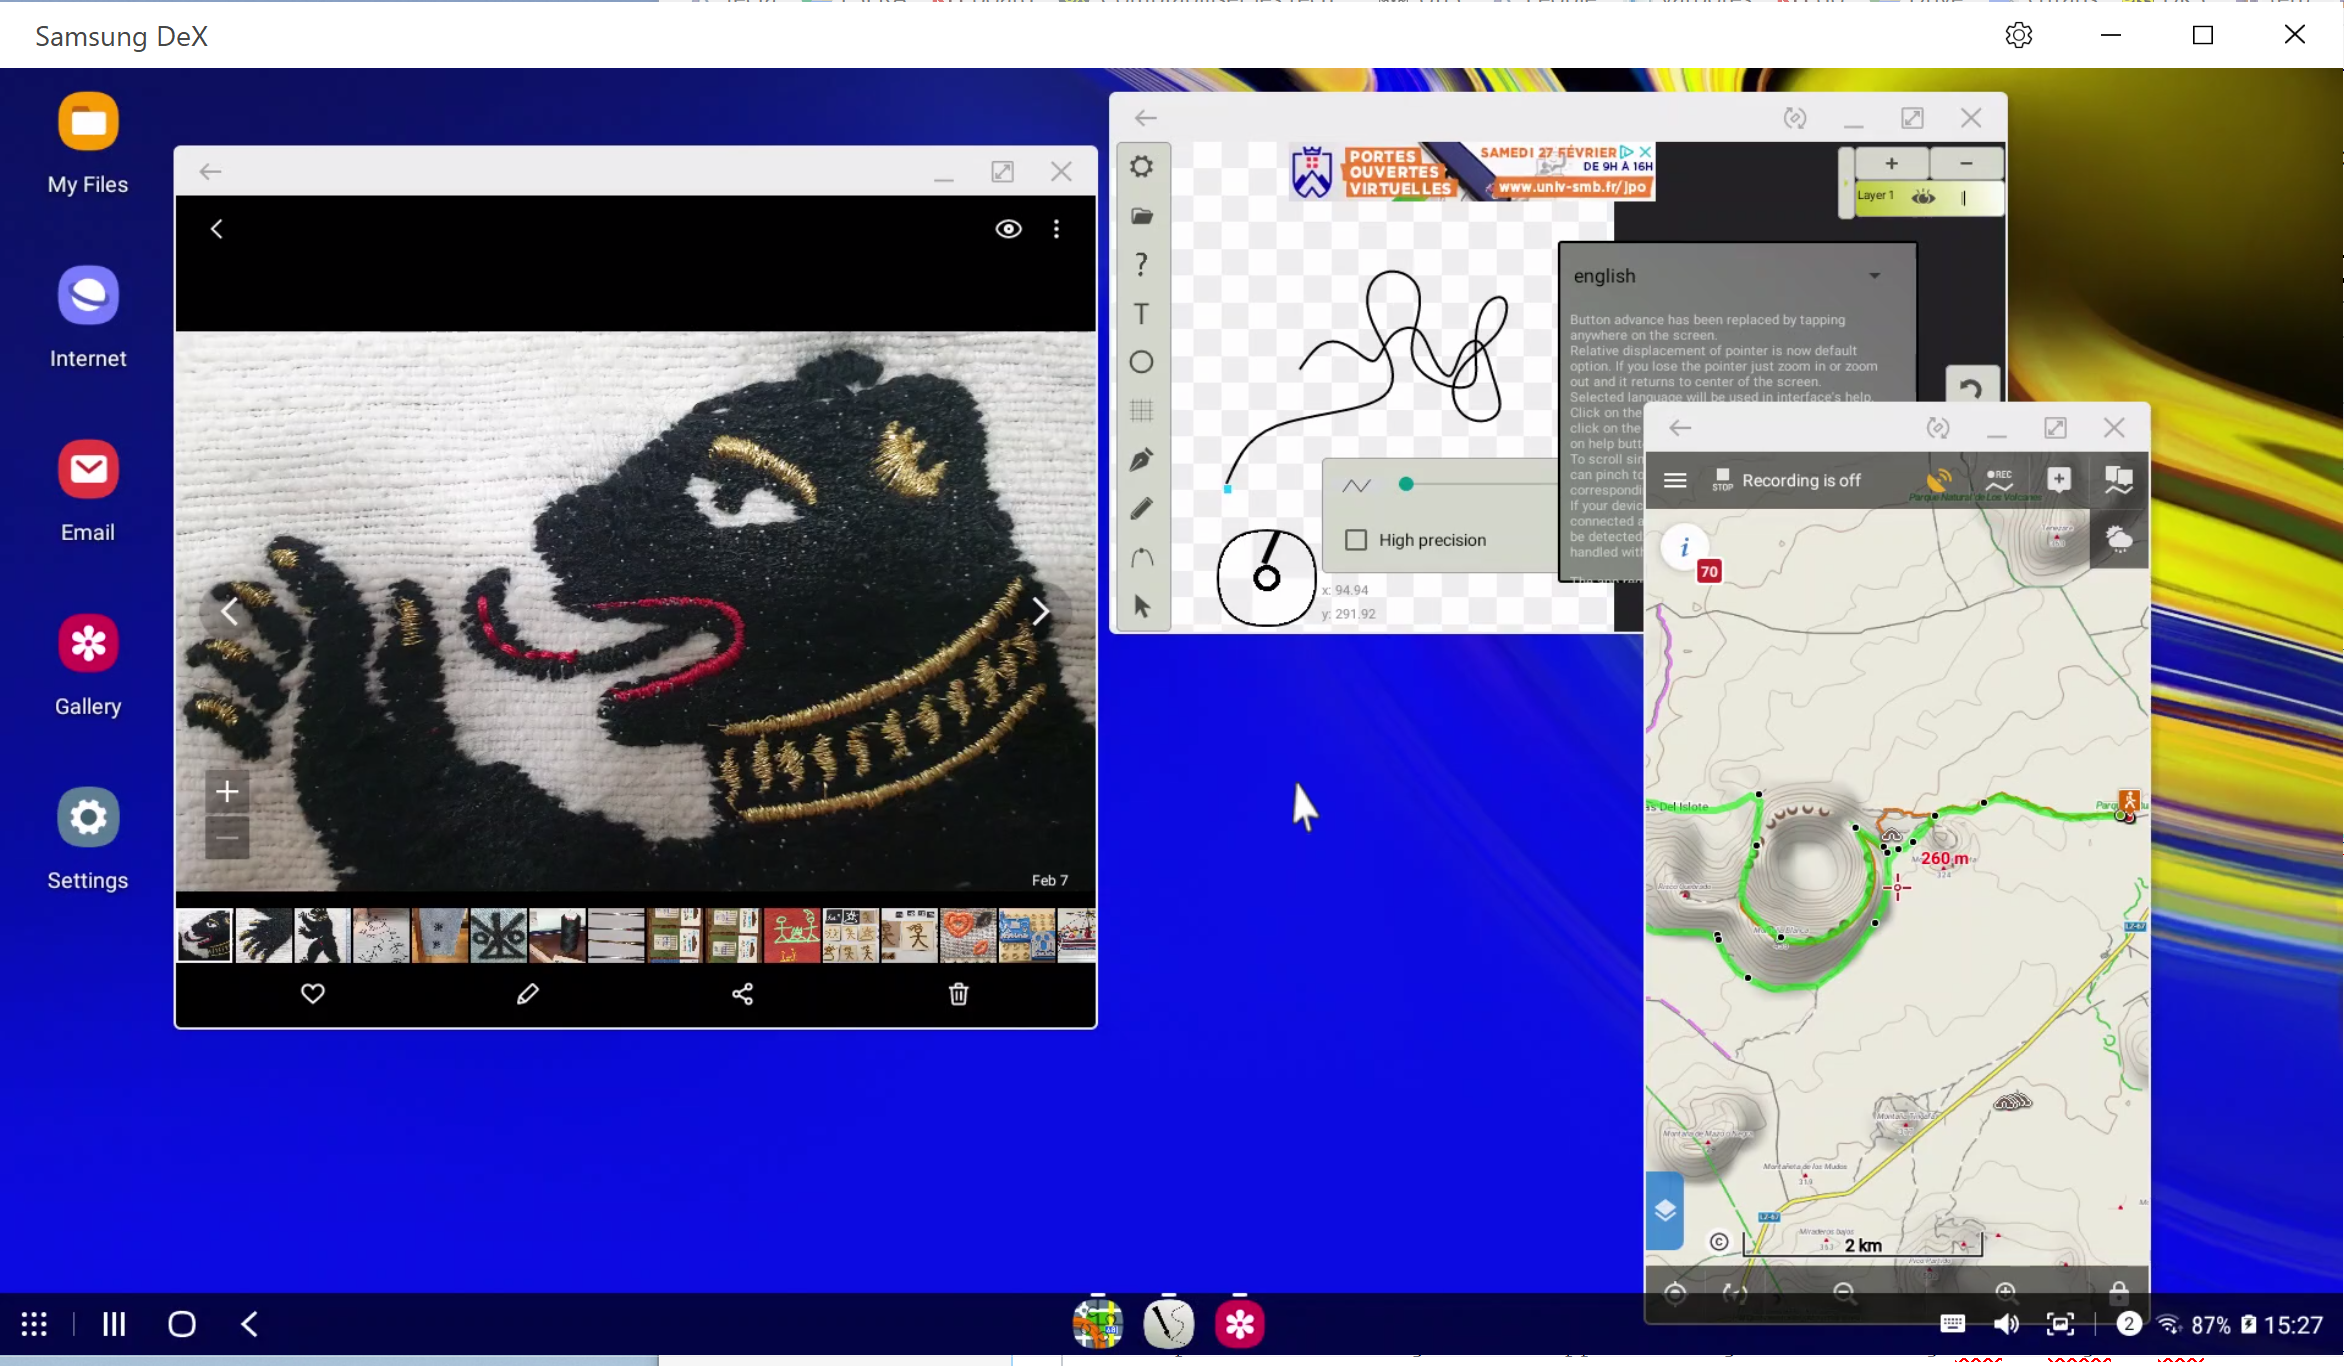2344x1366 pixels.
Task: Edit photo with the pencil icon
Action: click(527, 993)
